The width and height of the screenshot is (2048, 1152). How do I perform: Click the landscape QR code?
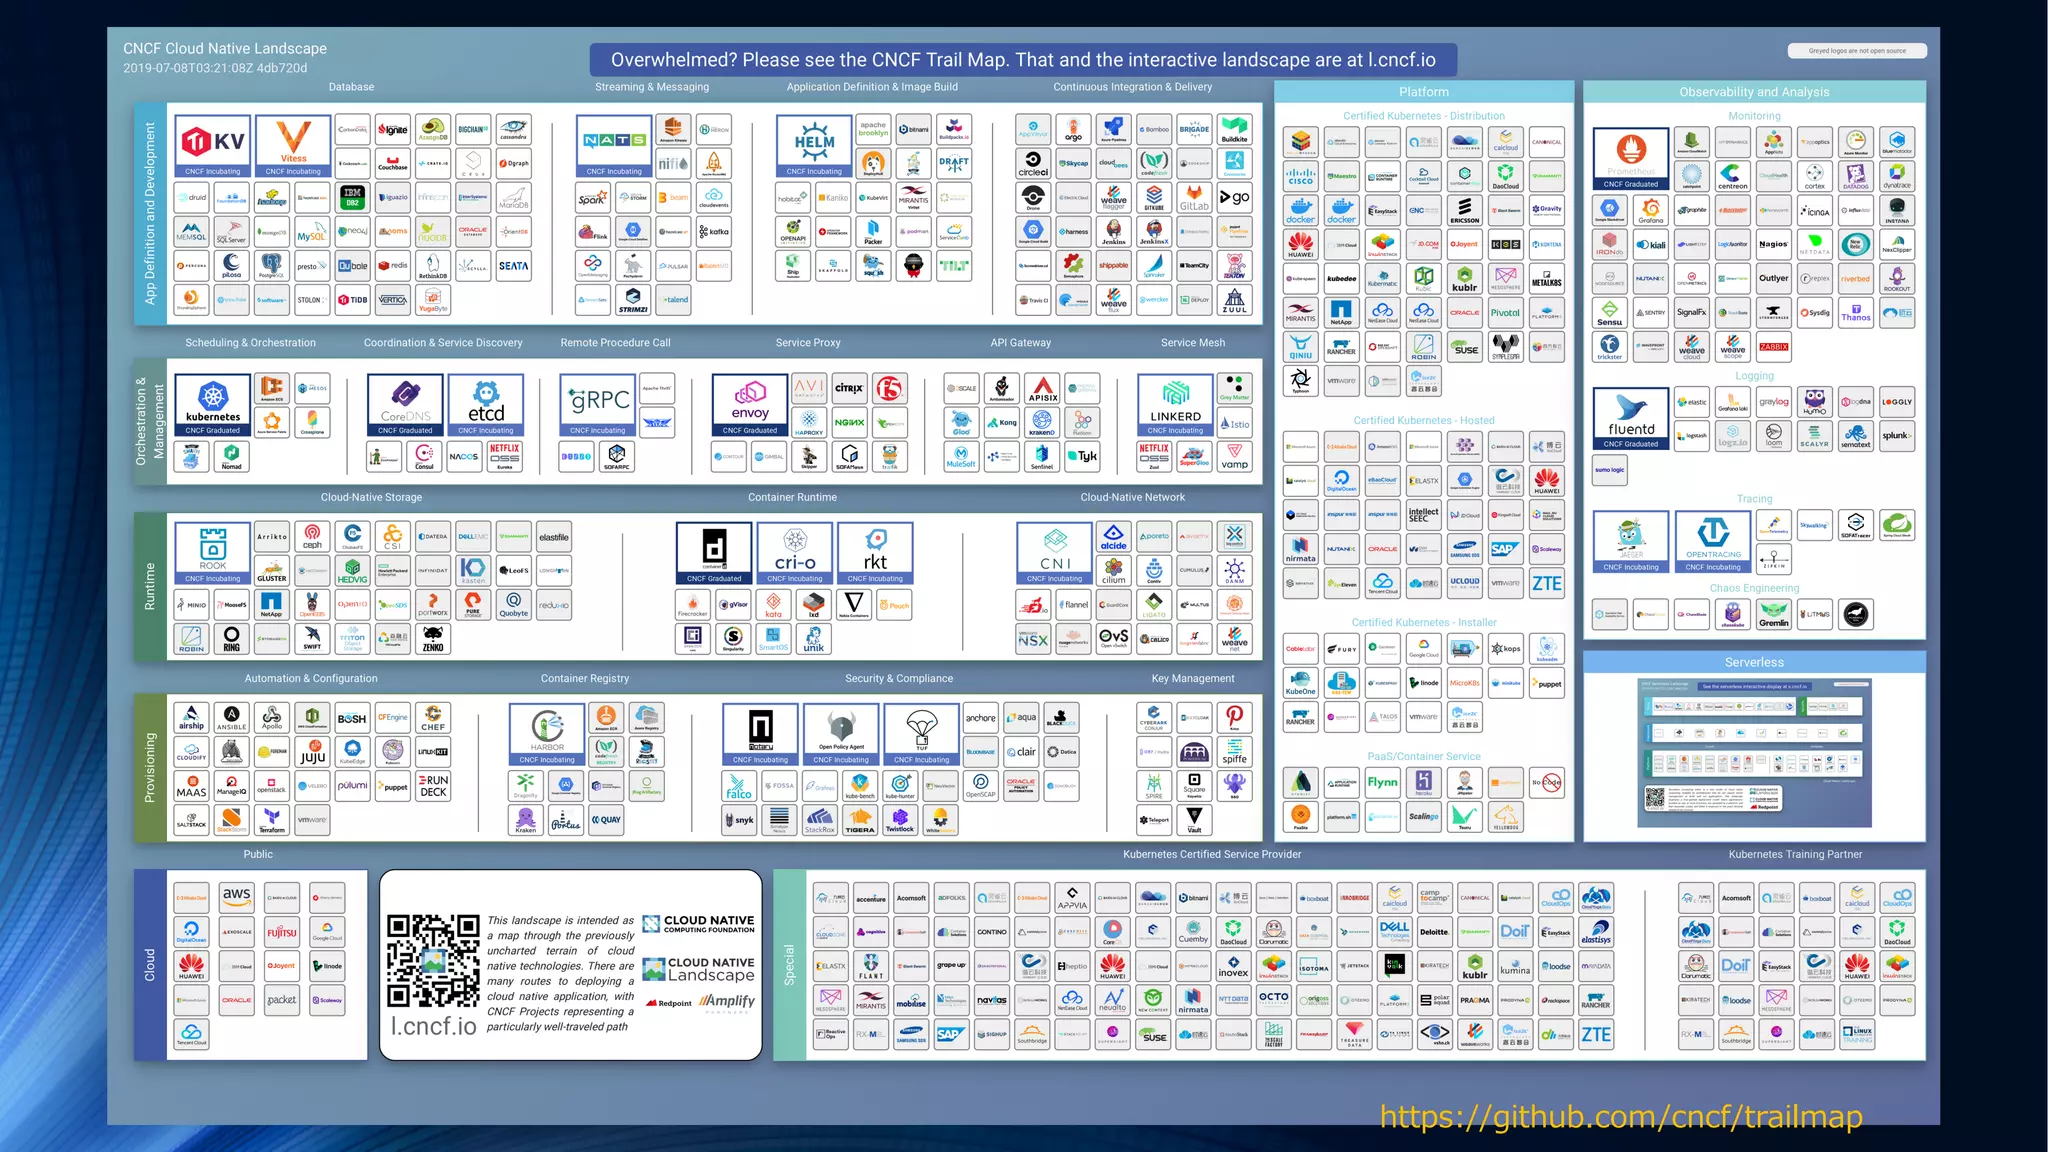(433, 960)
